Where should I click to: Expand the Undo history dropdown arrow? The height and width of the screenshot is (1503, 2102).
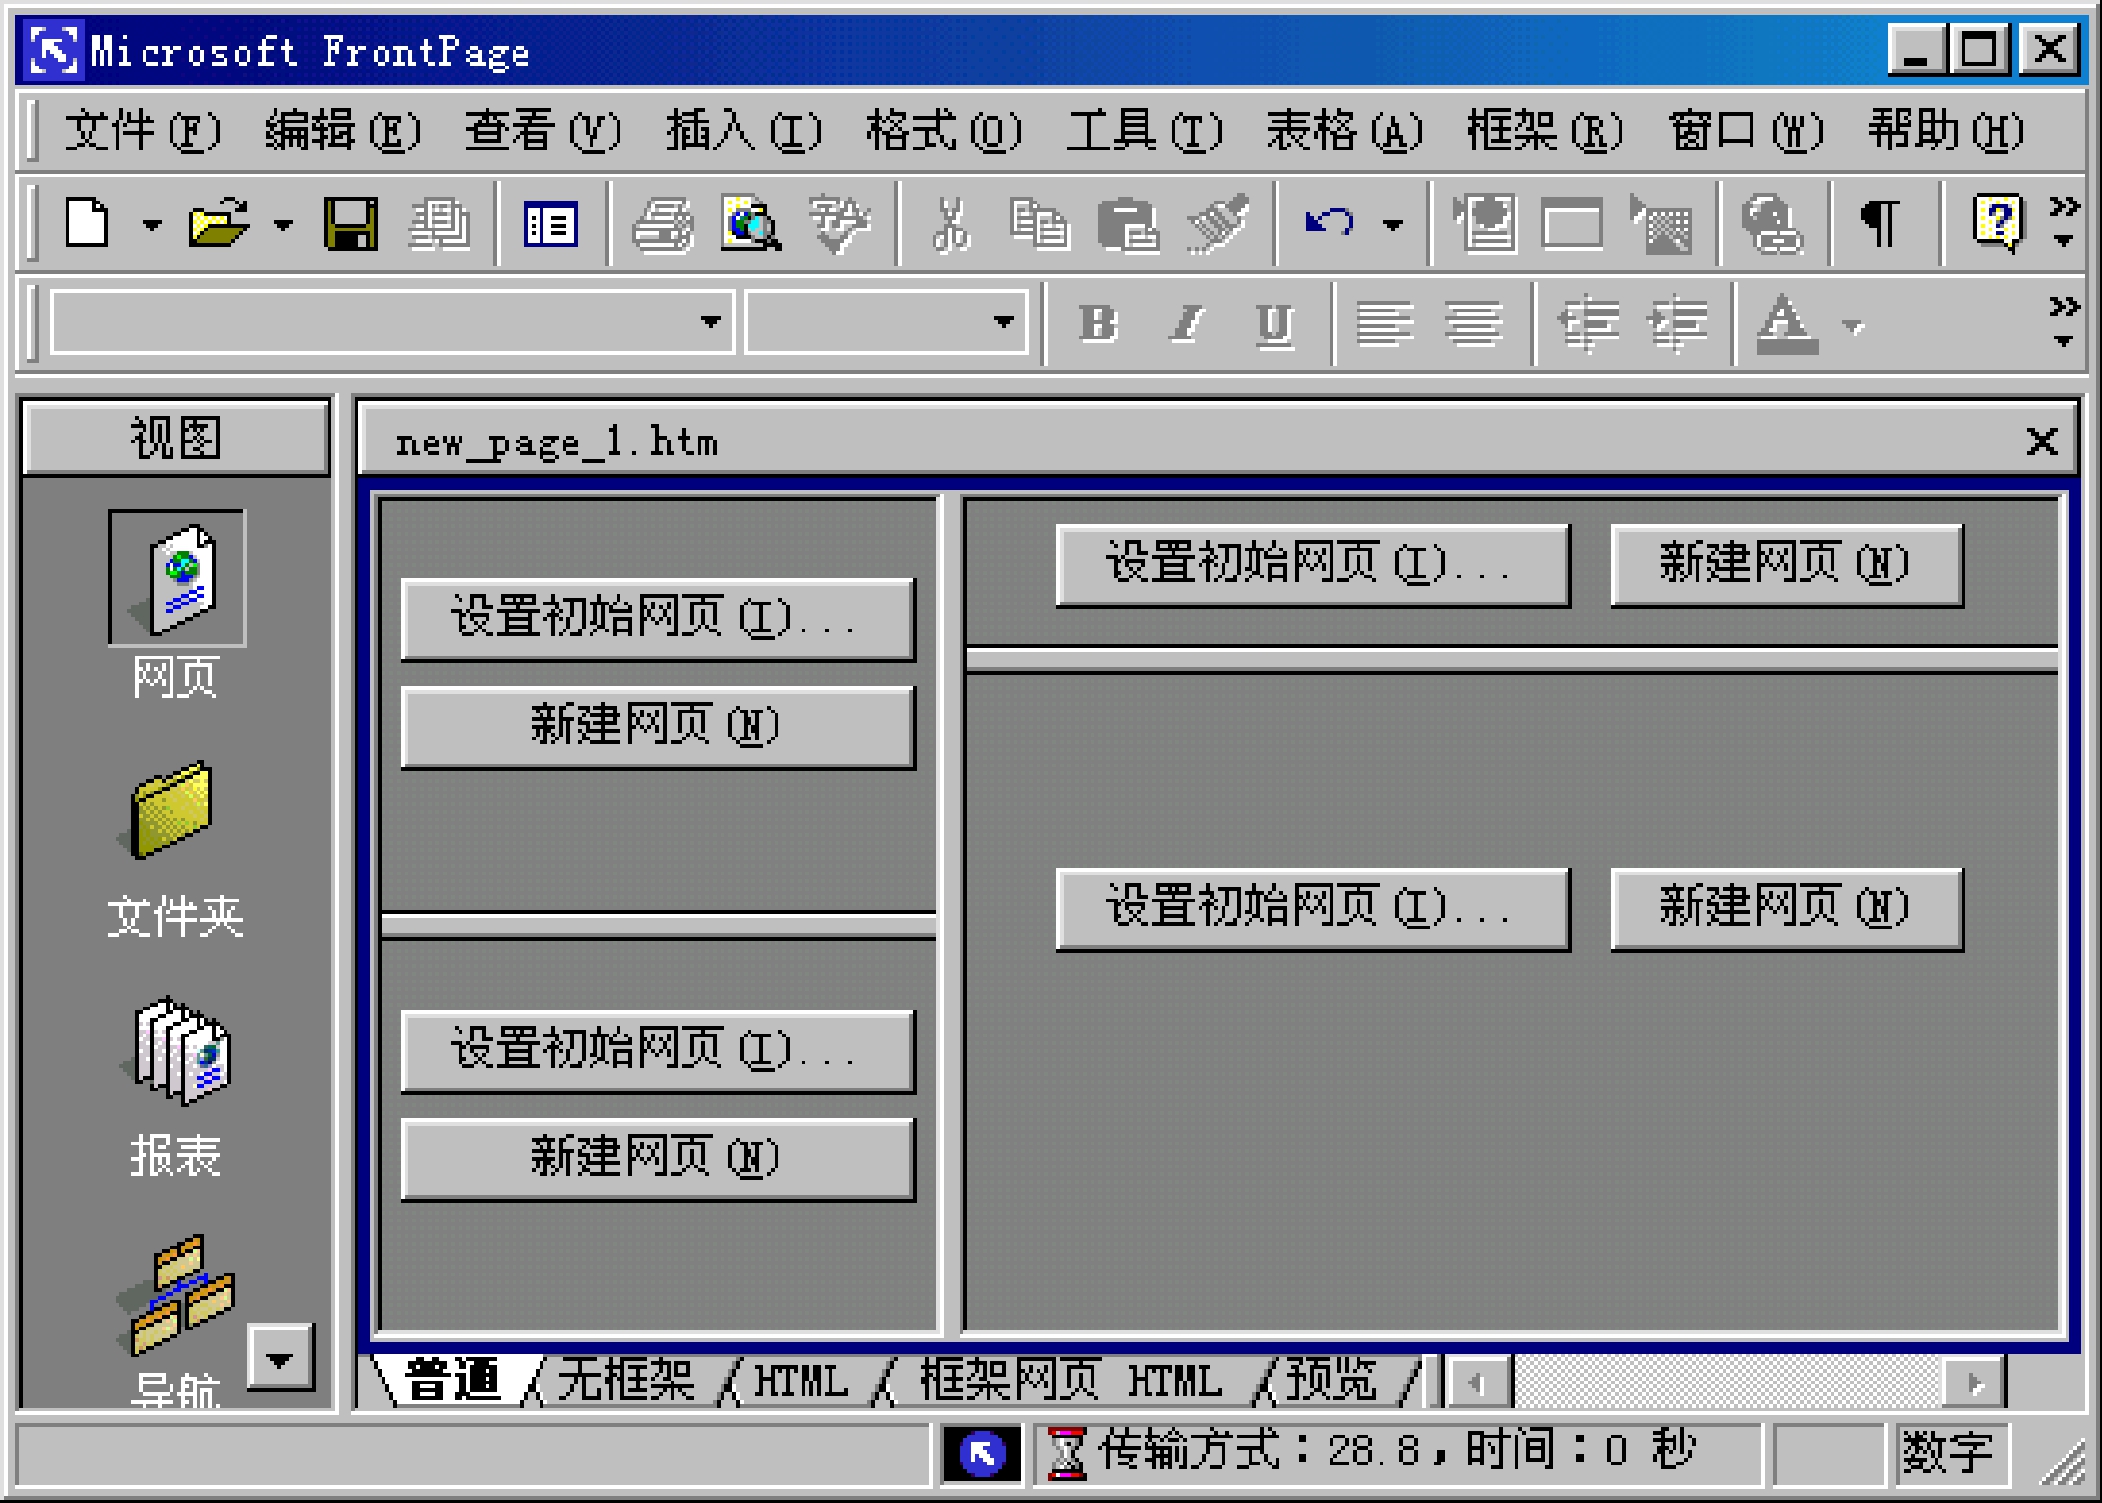pyautogui.click(x=1392, y=224)
